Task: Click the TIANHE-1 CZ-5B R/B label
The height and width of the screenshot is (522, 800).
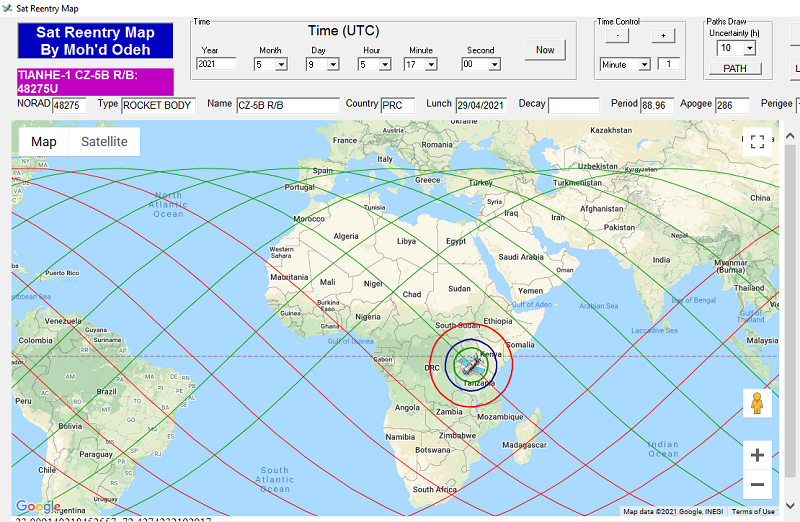Action: tap(95, 82)
